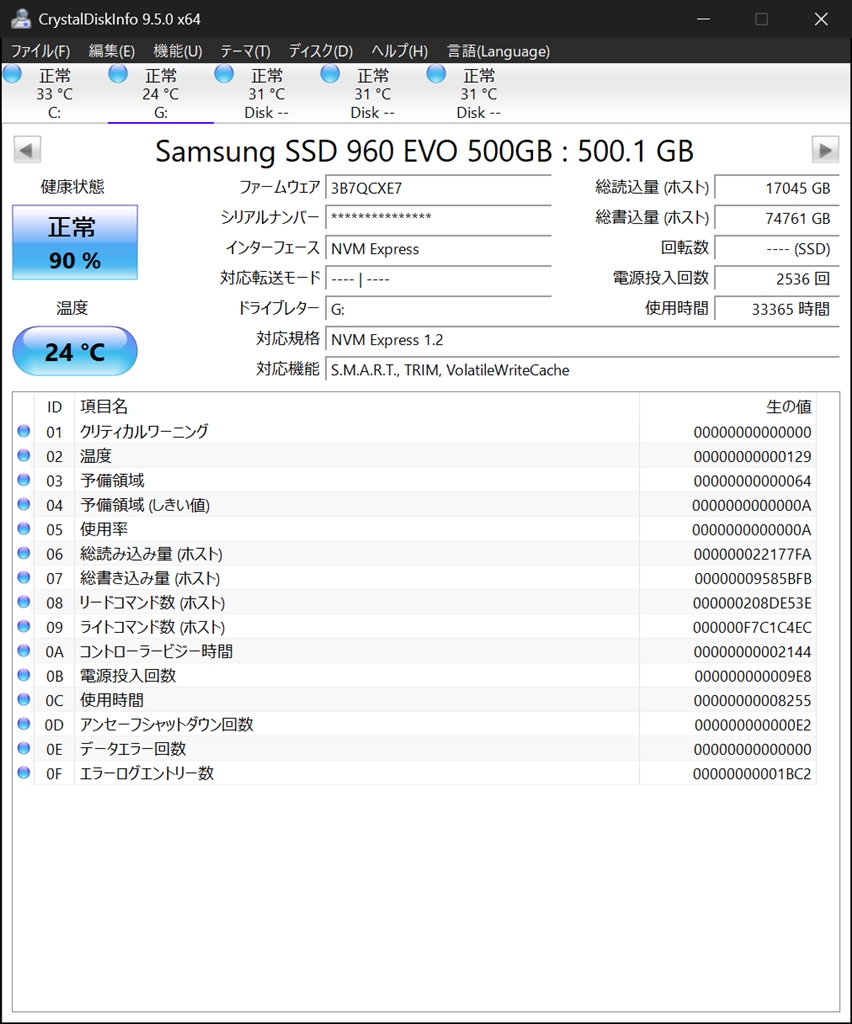This screenshot has width=852, height=1024.
Task: Select raw value 0000000001BC2
Action: click(x=751, y=774)
